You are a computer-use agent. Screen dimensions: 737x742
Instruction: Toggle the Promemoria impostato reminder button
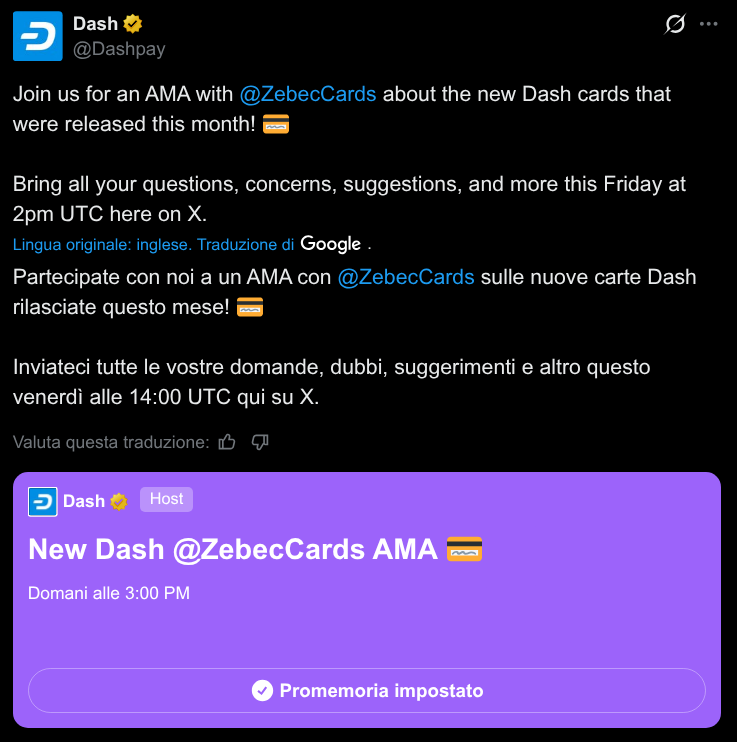367,690
